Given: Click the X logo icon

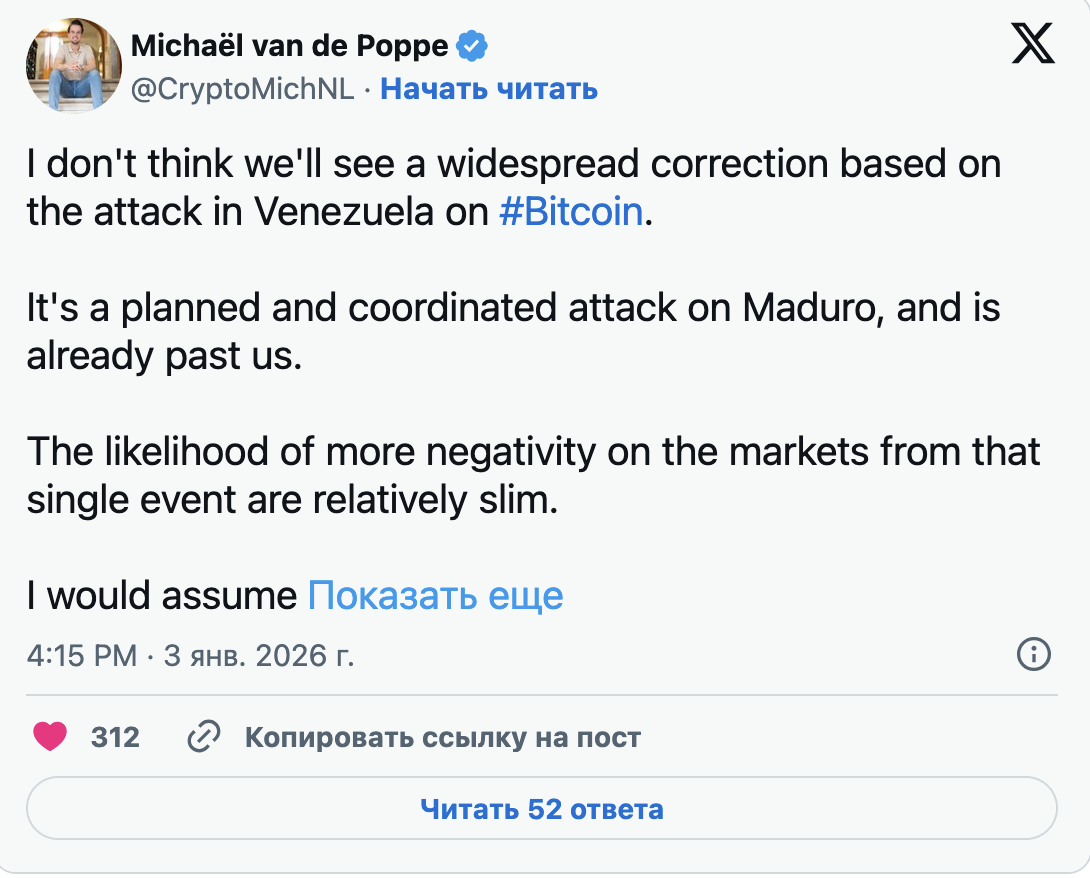Looking at the screenshot, I should 1033,43.
